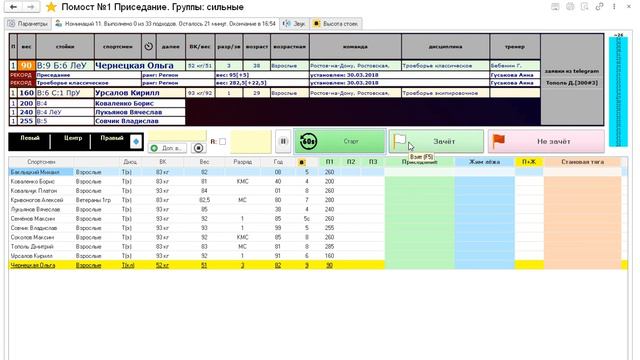
Task: Click the П1 column header
Action: pyautogui.click(x=329, y=162)
